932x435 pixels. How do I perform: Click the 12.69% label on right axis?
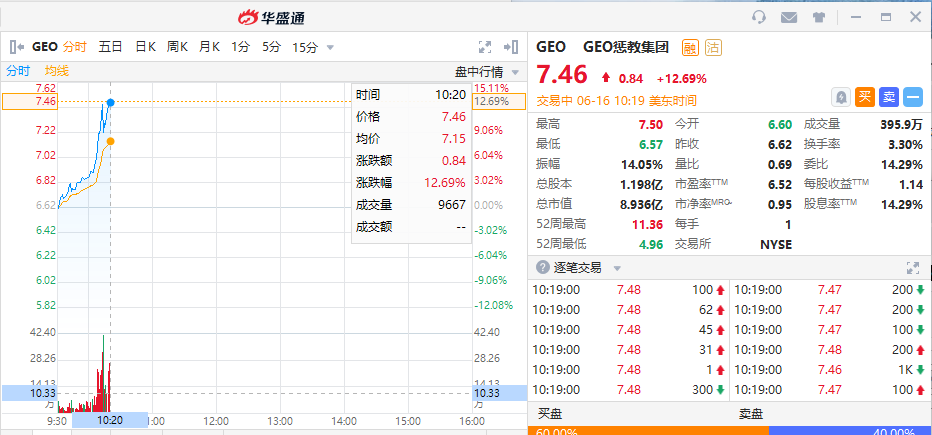[499, 101]
